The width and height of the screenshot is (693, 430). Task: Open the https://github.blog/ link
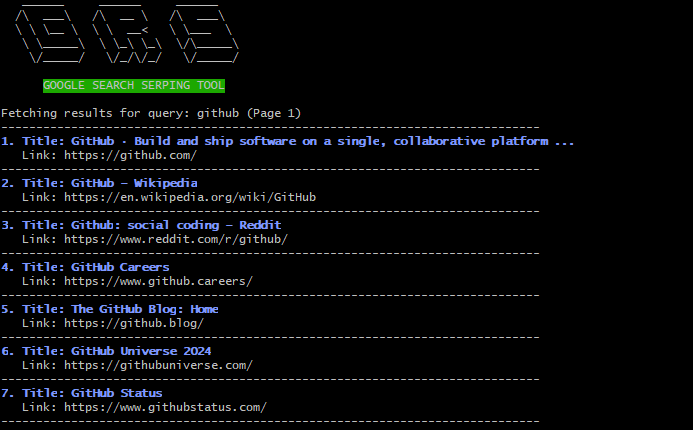coord(134,323)
